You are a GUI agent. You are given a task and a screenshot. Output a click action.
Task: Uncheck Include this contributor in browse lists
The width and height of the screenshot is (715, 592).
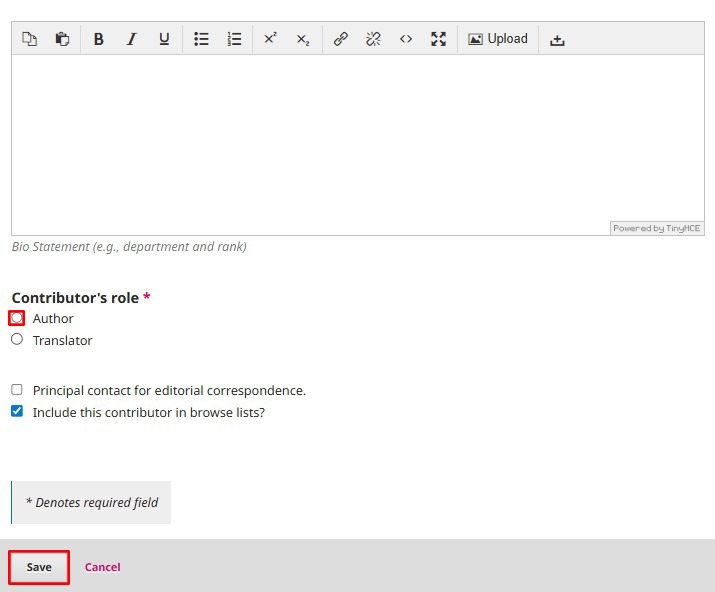(17, 411)
